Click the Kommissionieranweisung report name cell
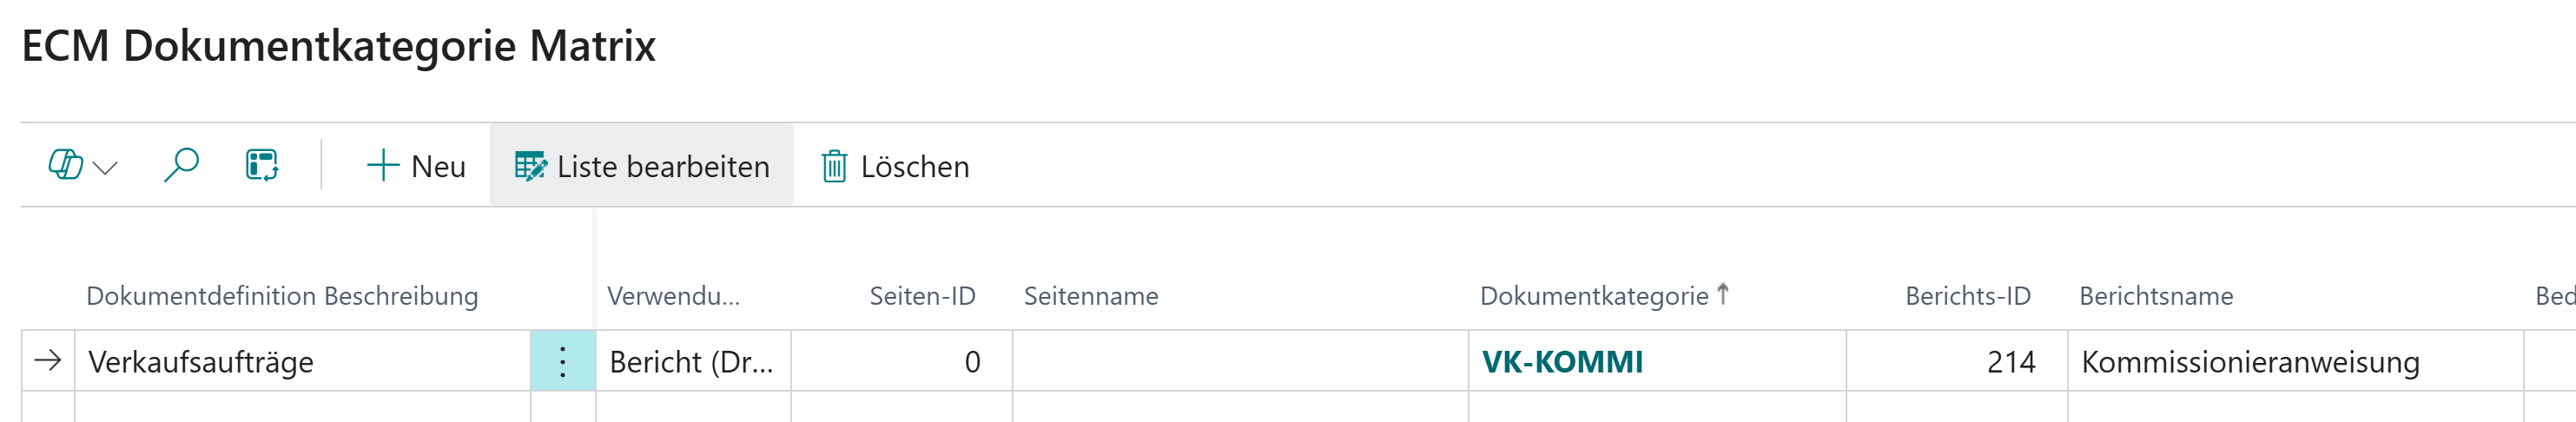Image resolution: width=2576 pixels, height=422 pixels. [2250, 362]
